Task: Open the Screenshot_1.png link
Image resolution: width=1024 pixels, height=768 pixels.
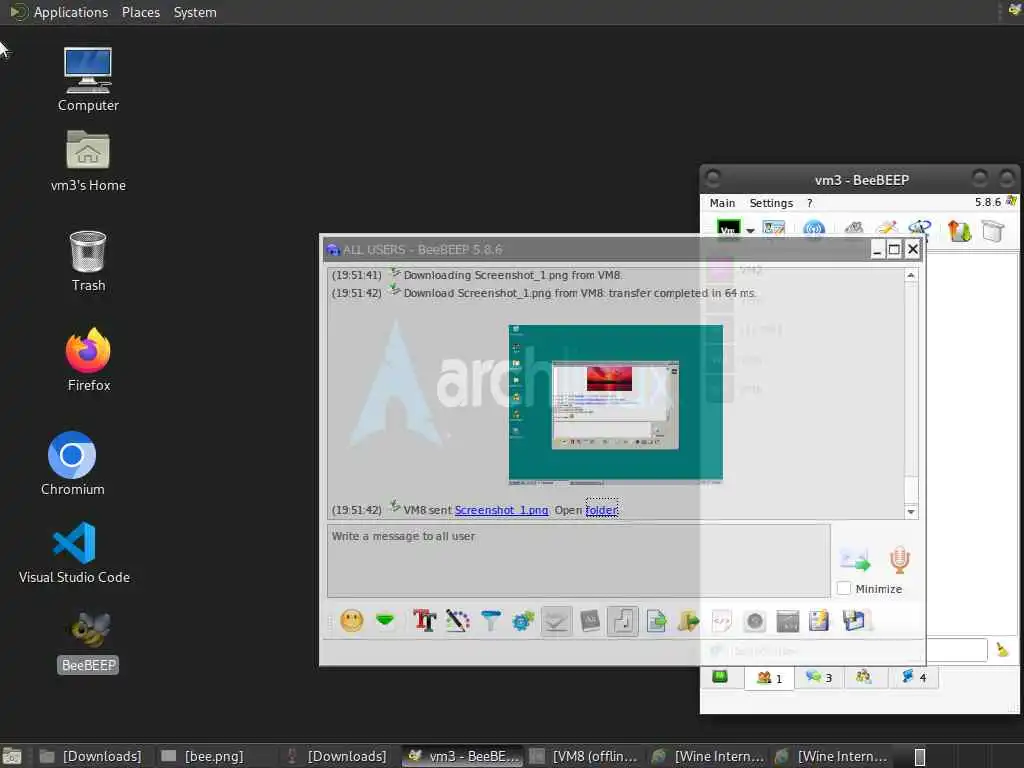Action: (502, 510)
